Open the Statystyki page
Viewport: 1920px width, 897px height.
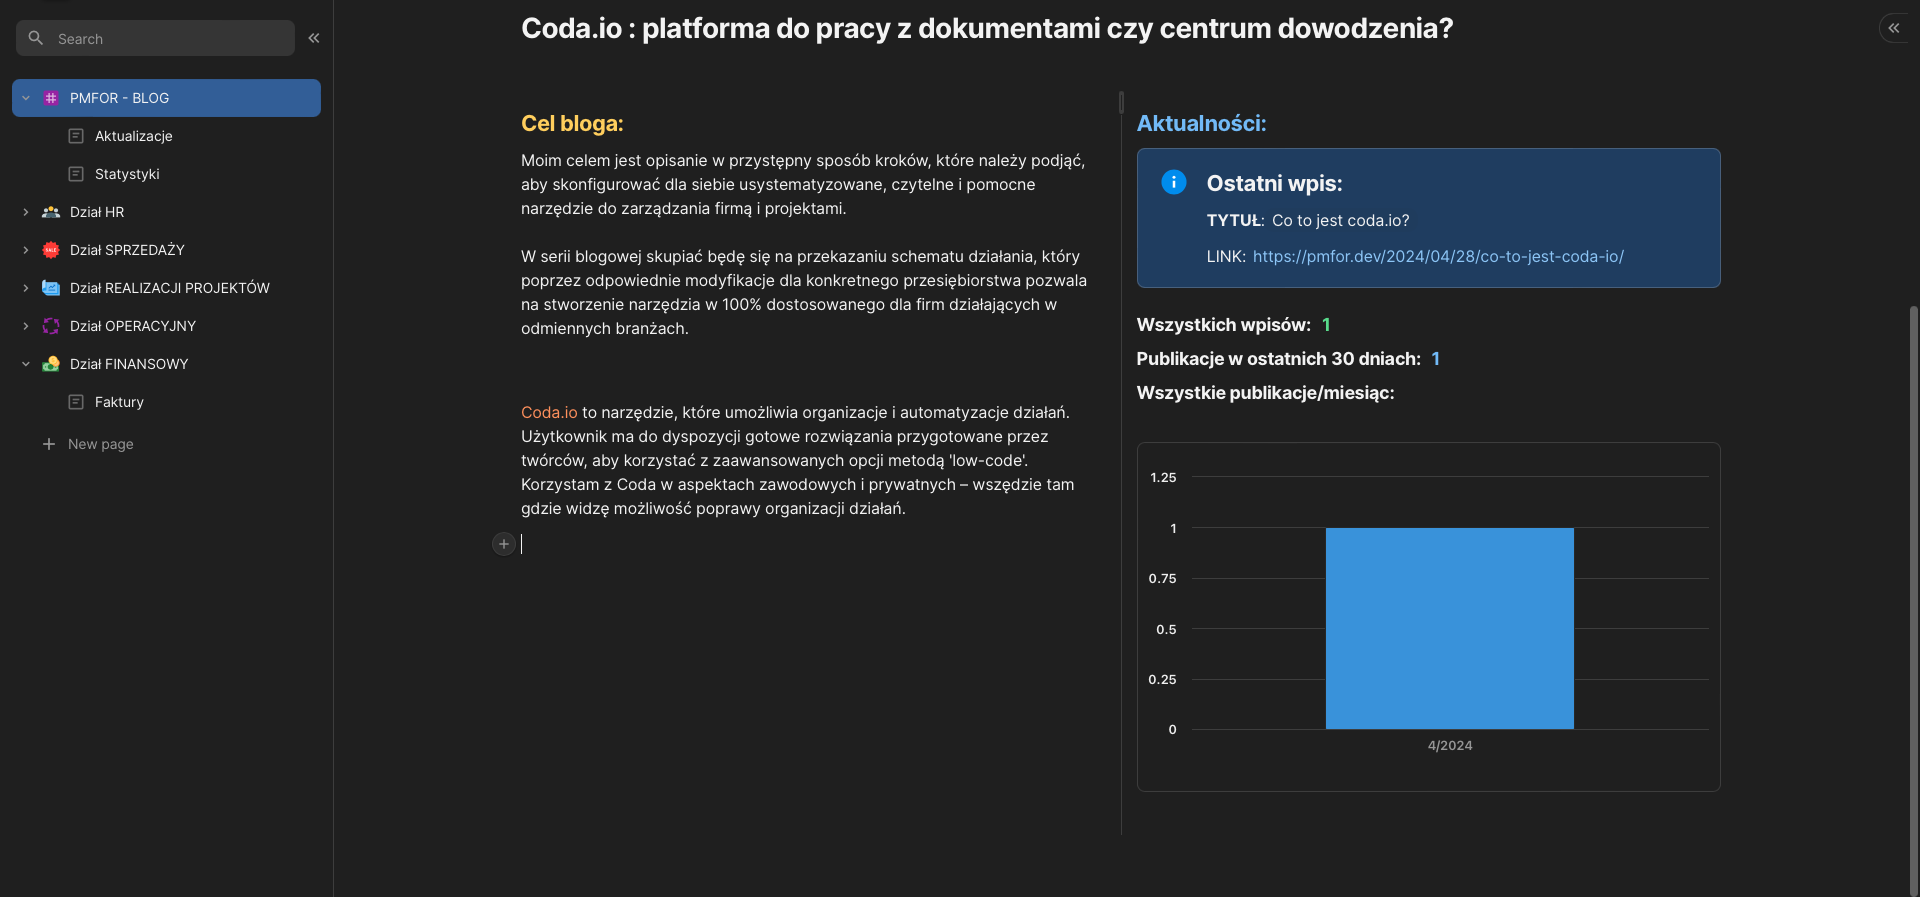coord(127,174)
